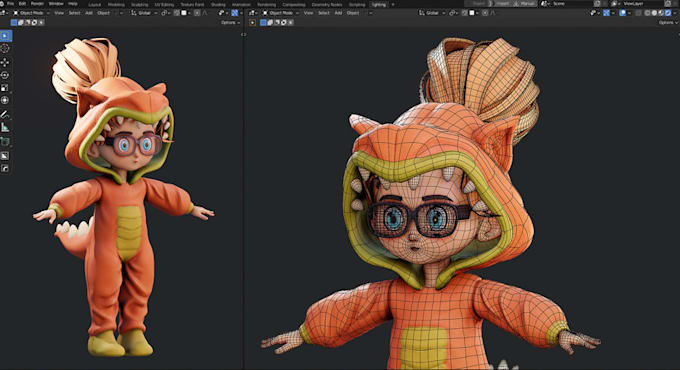
Task: Click 'set new selection' mode in right viewport
Action: (x=263, y=22)
